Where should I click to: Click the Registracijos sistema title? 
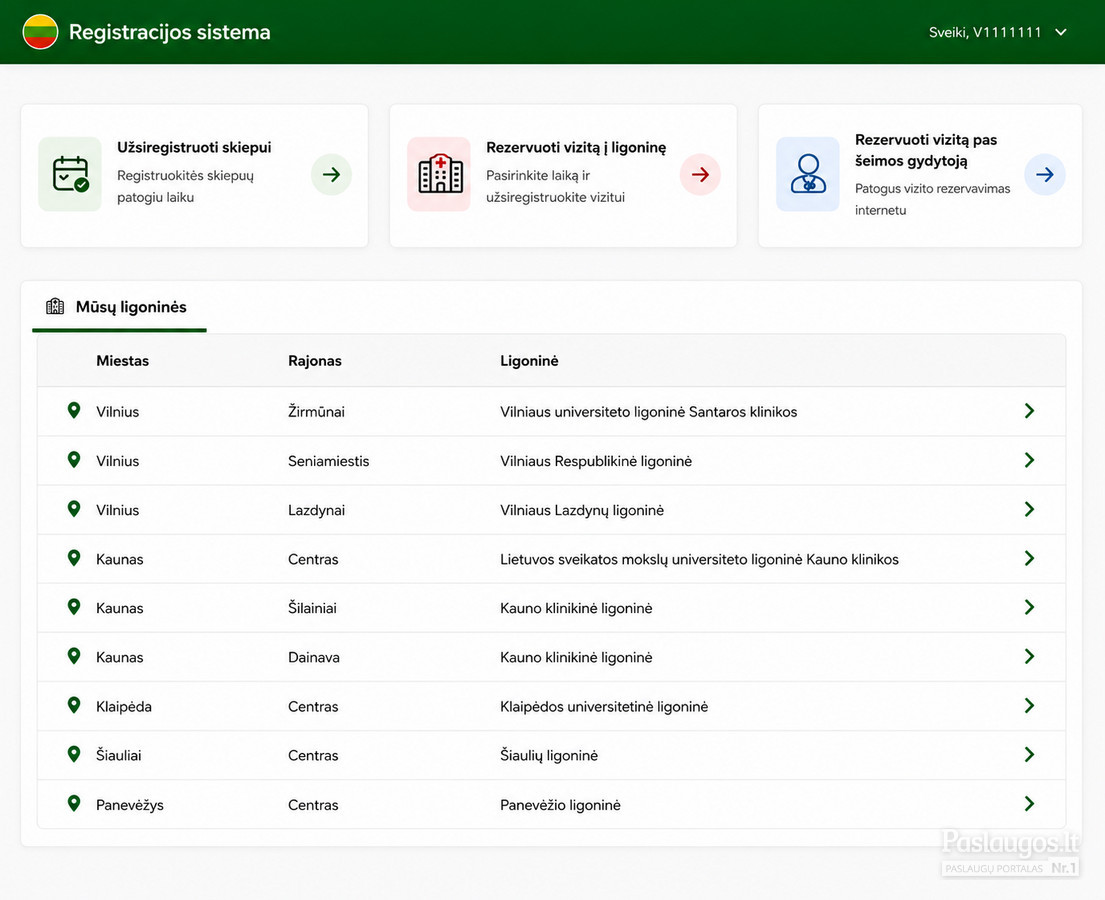coord(169,32)
